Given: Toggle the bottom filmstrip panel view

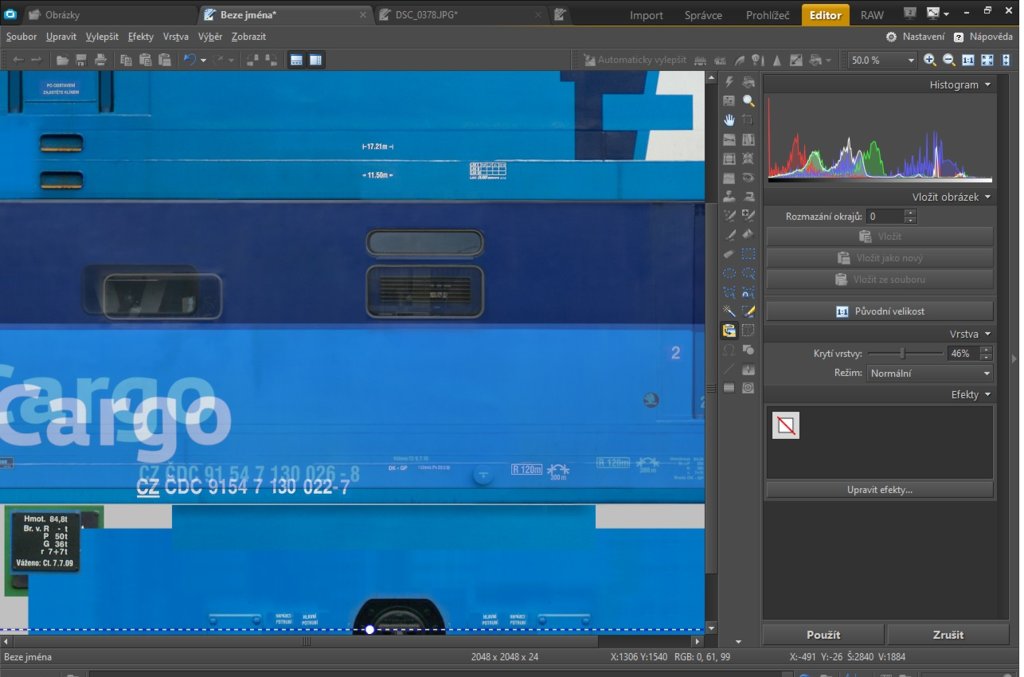Looking at the screenshot, I should coord(296,60).
